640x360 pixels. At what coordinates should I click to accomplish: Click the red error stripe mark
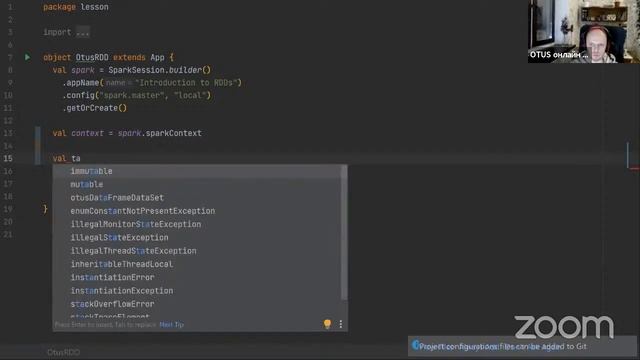(x=634, y=168)
